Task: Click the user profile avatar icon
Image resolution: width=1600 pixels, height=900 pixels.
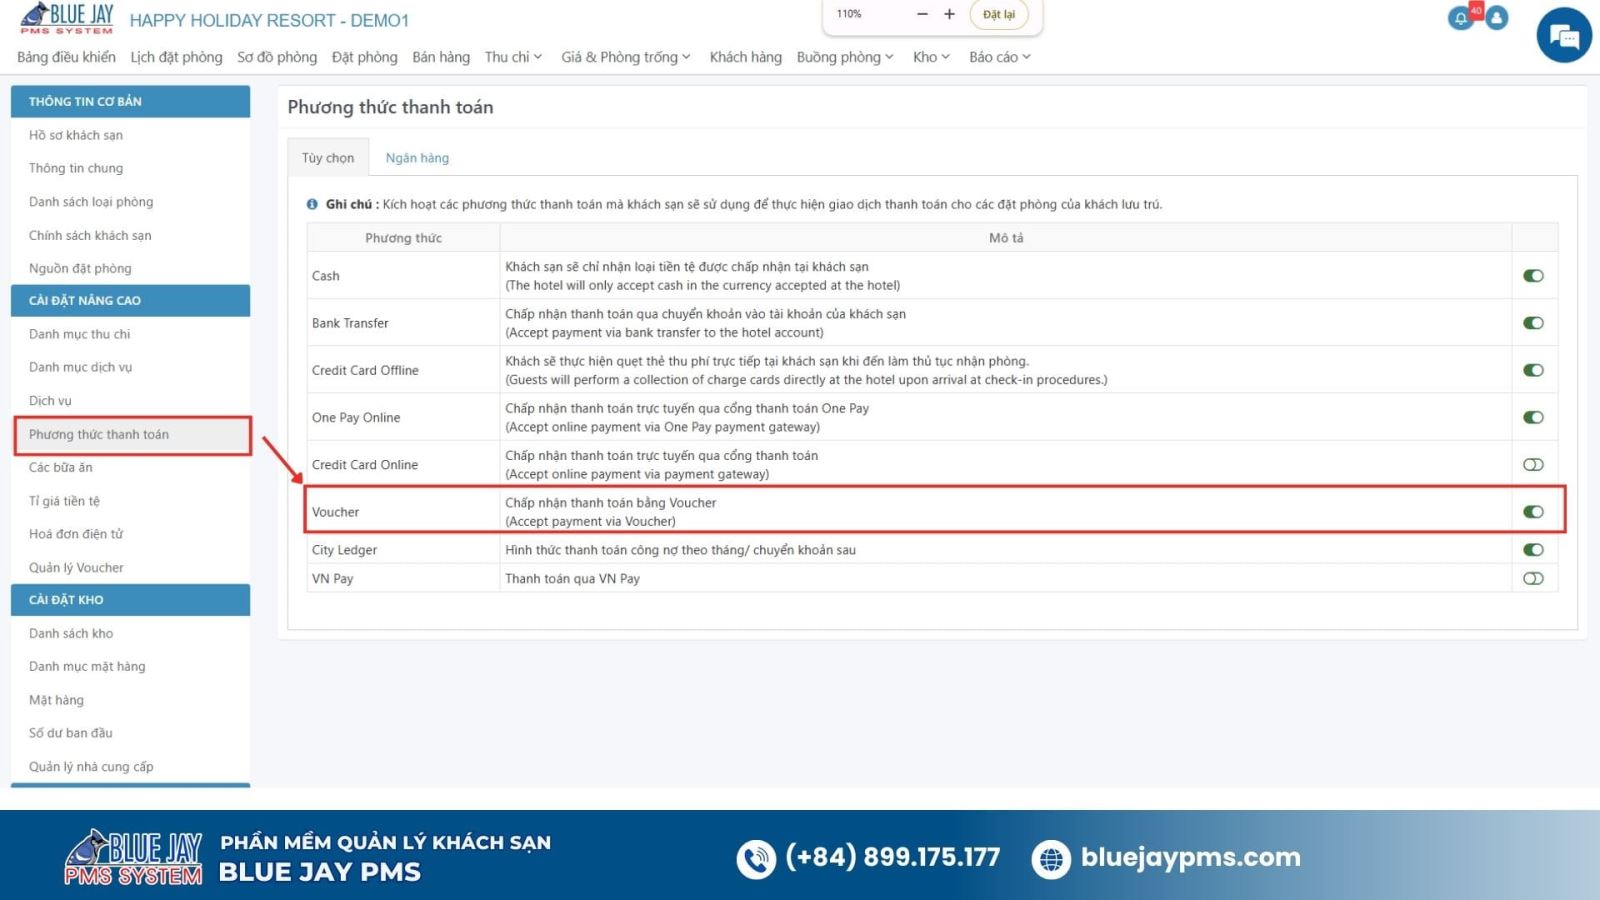Action: [x=1496, y=18]
